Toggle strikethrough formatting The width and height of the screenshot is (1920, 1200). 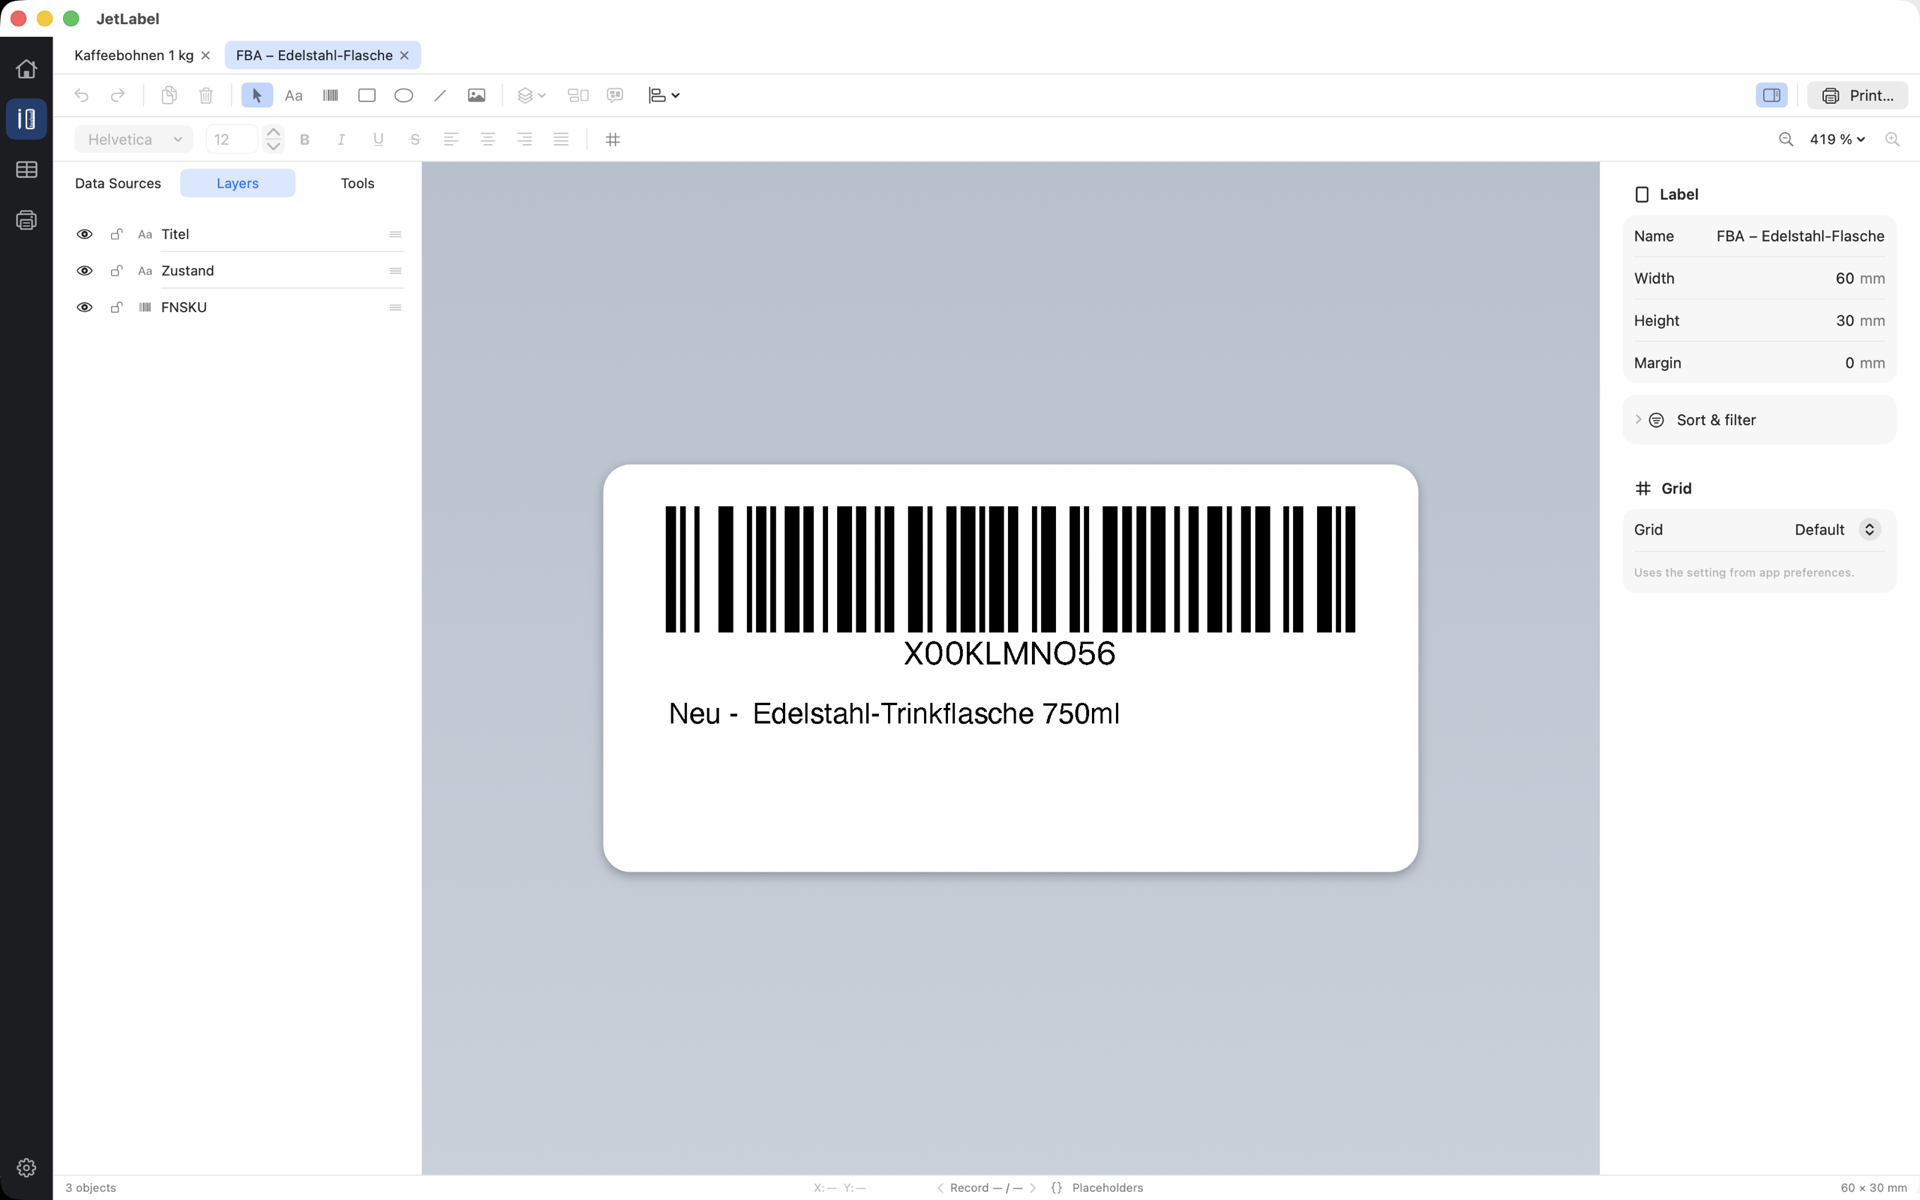(415, 139)
